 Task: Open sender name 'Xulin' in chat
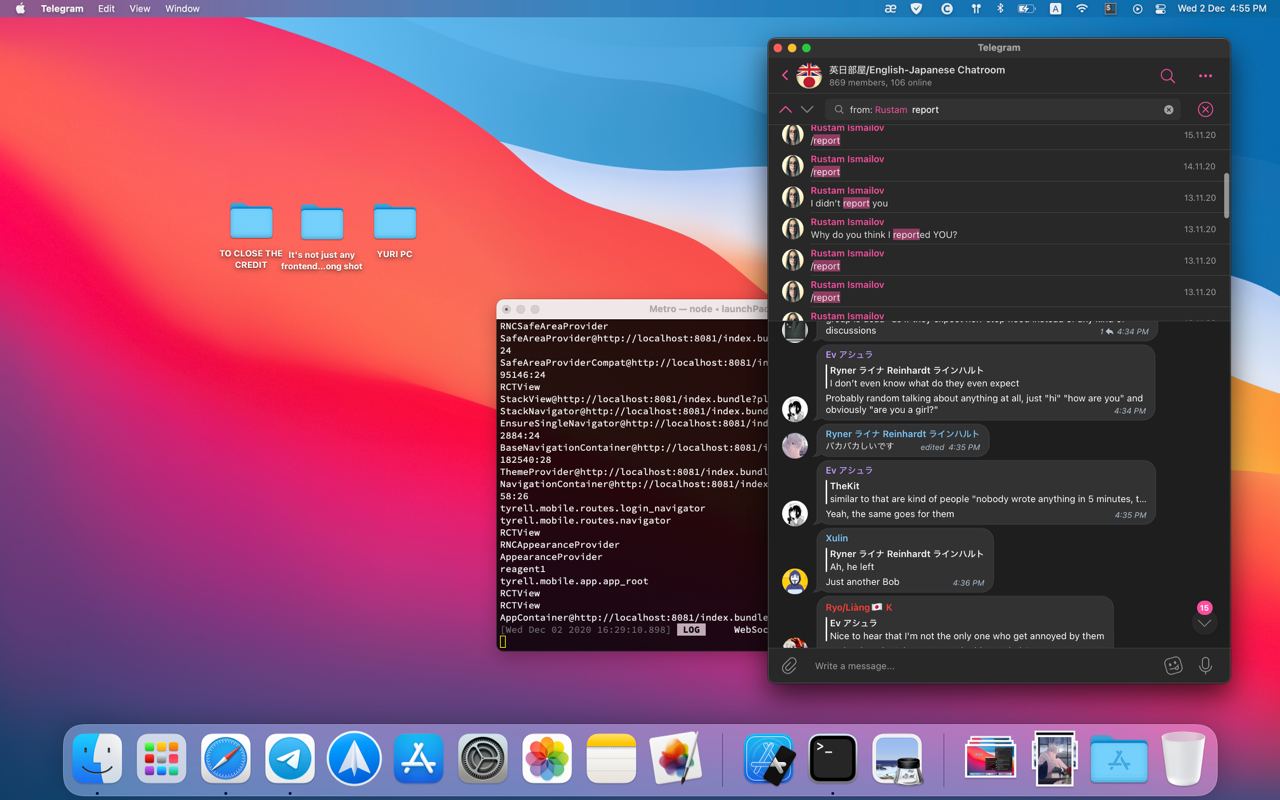(837, 538)
